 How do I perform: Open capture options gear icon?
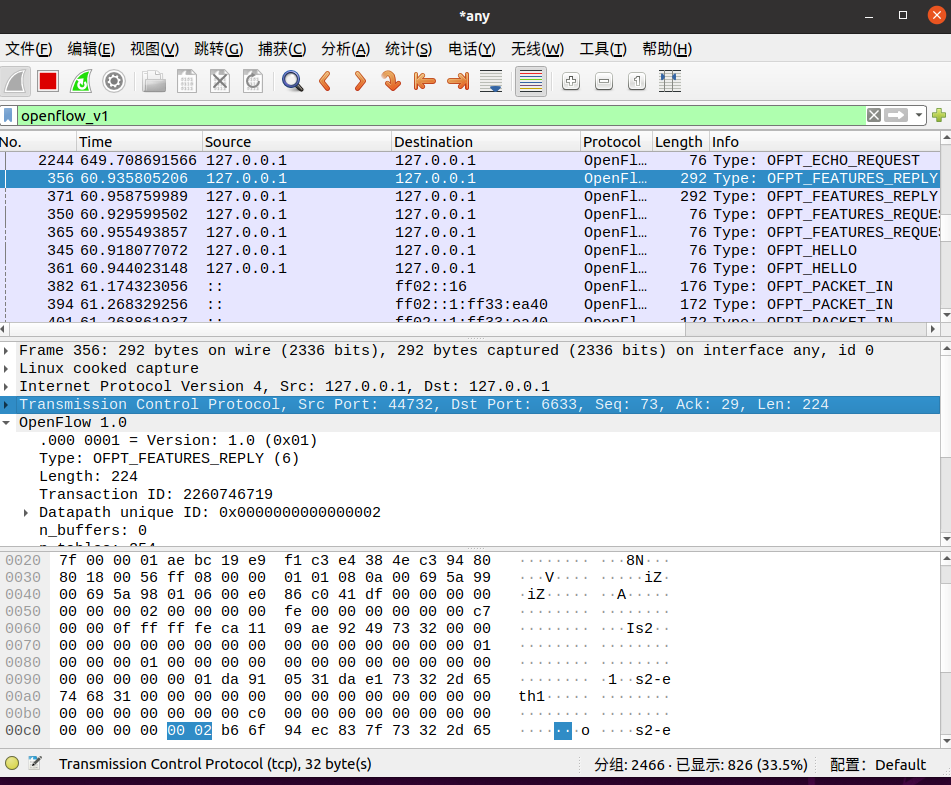[114, 81]
